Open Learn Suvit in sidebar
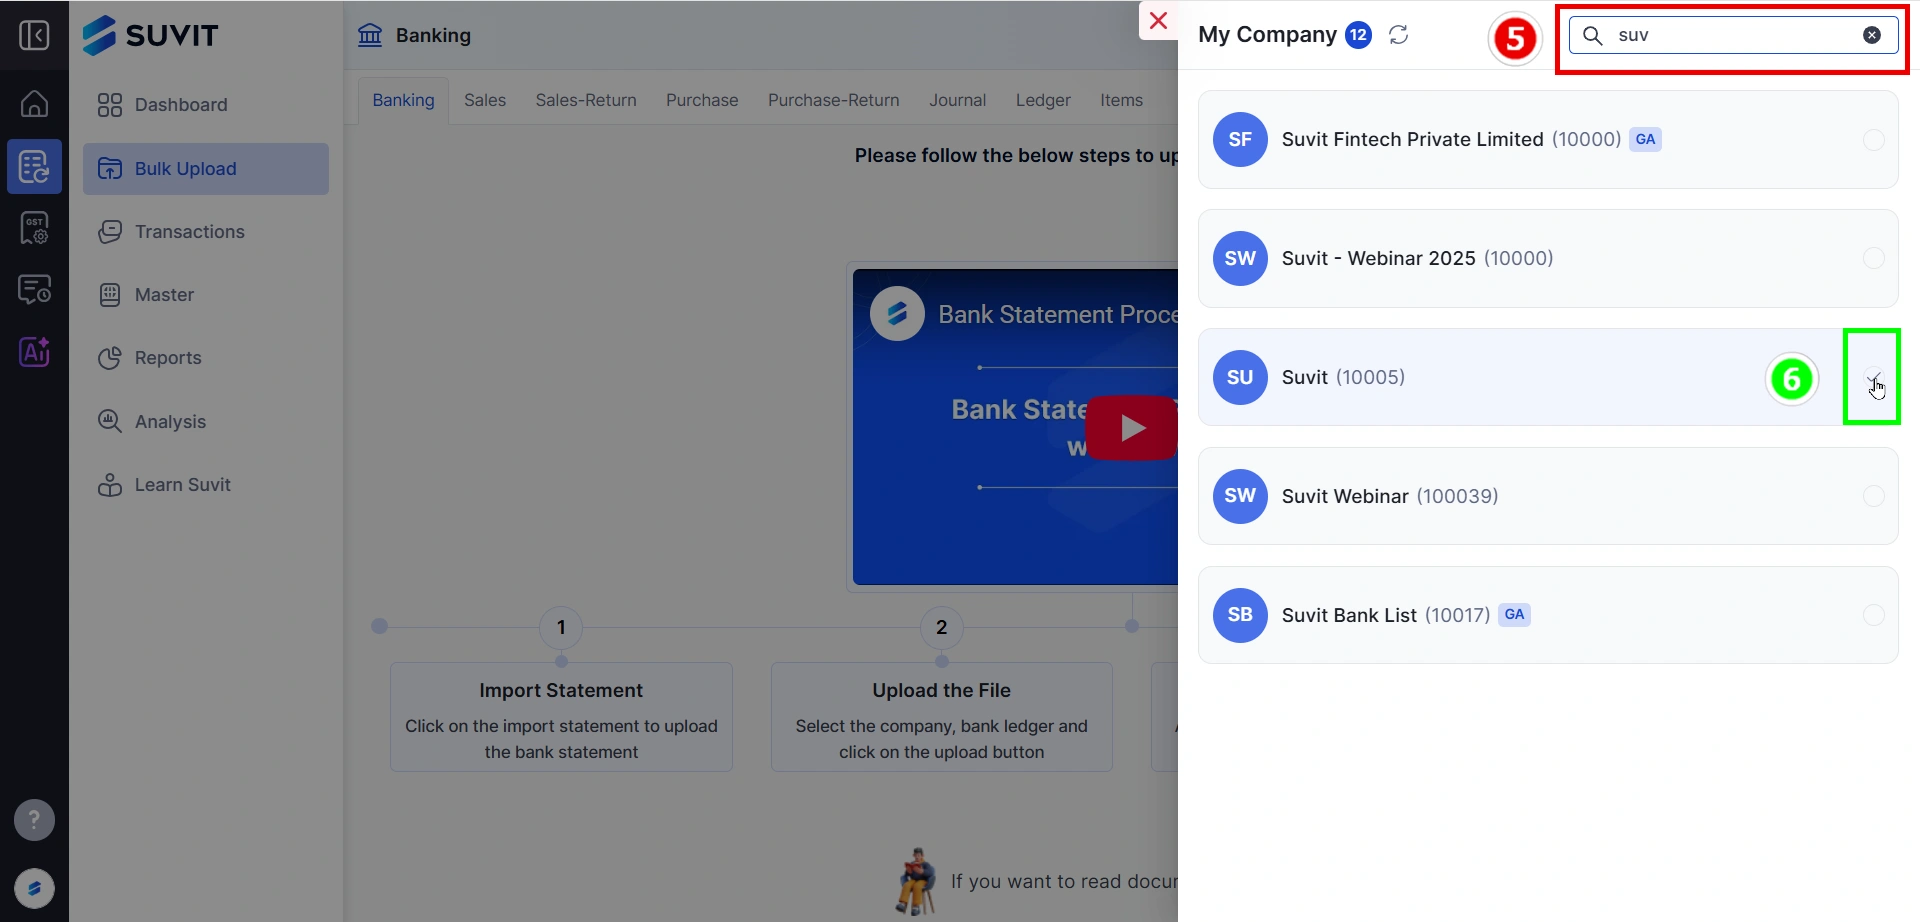This screenshot has height=922, width=1920. [x=206, y=485]
